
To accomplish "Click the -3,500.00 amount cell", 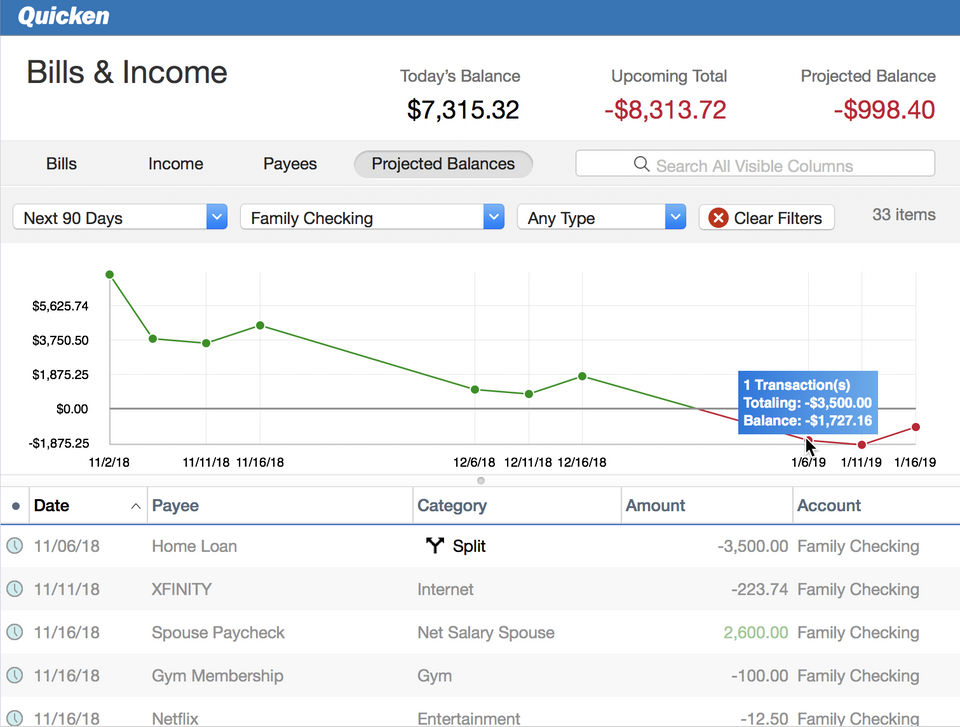I will 752,546.
